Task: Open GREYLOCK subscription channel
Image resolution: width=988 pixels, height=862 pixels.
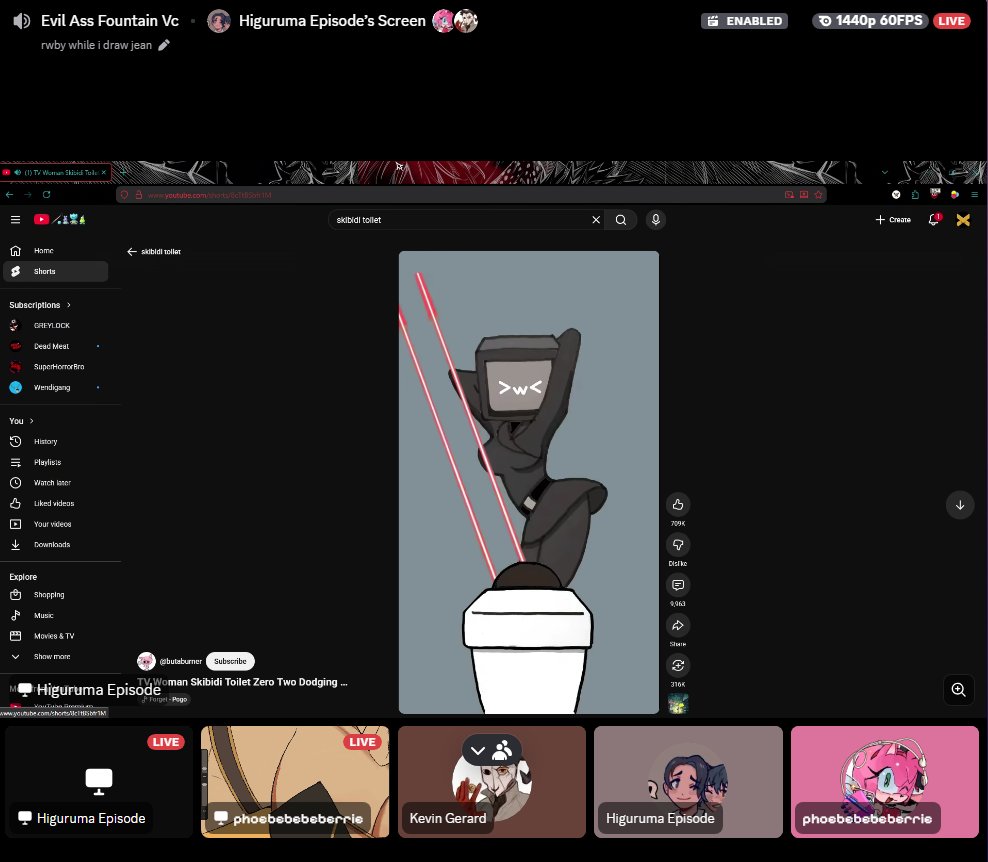Action: pyautogui.click(x=55, y=326)
